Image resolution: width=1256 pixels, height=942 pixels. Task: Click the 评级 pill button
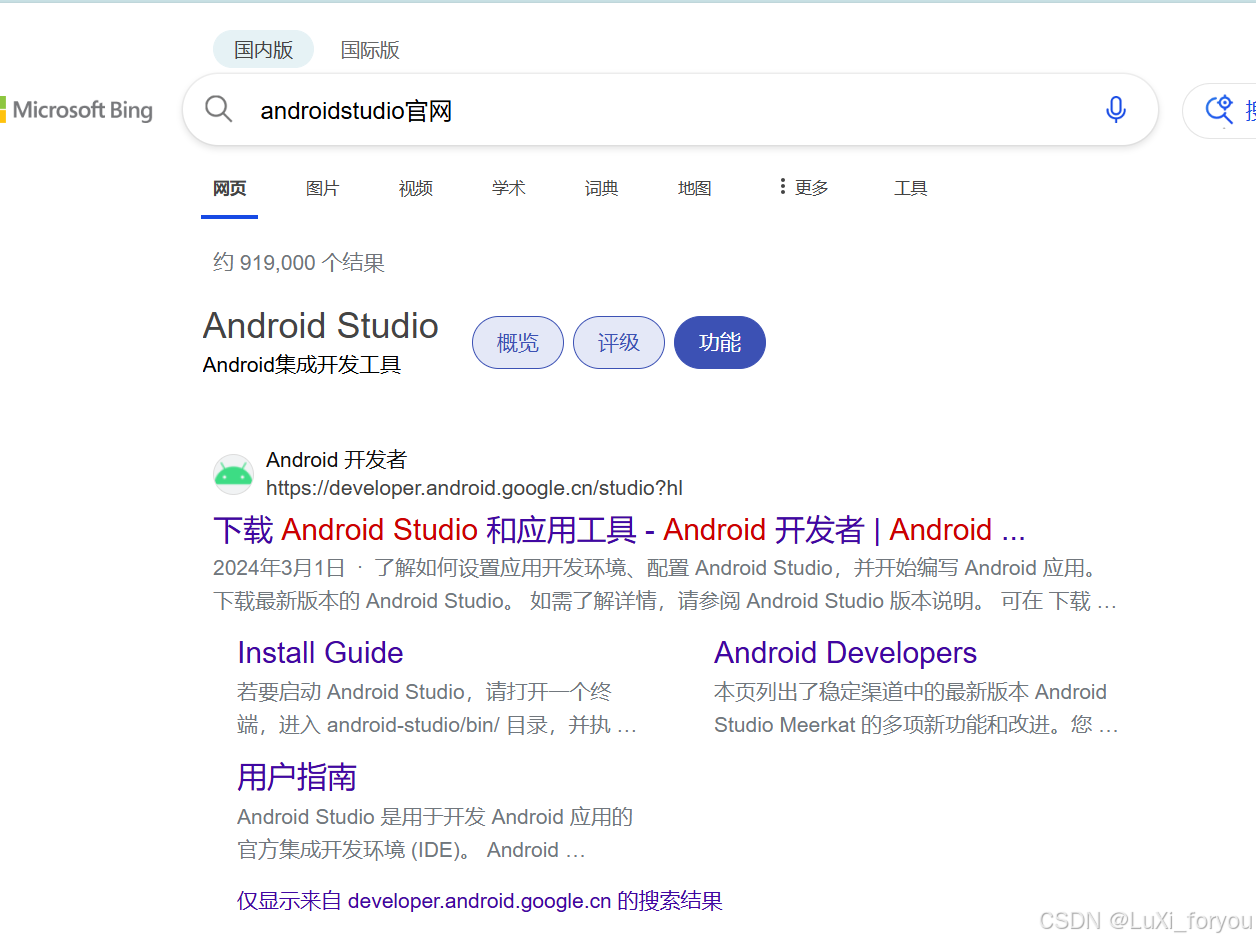(x=619, y=343)
